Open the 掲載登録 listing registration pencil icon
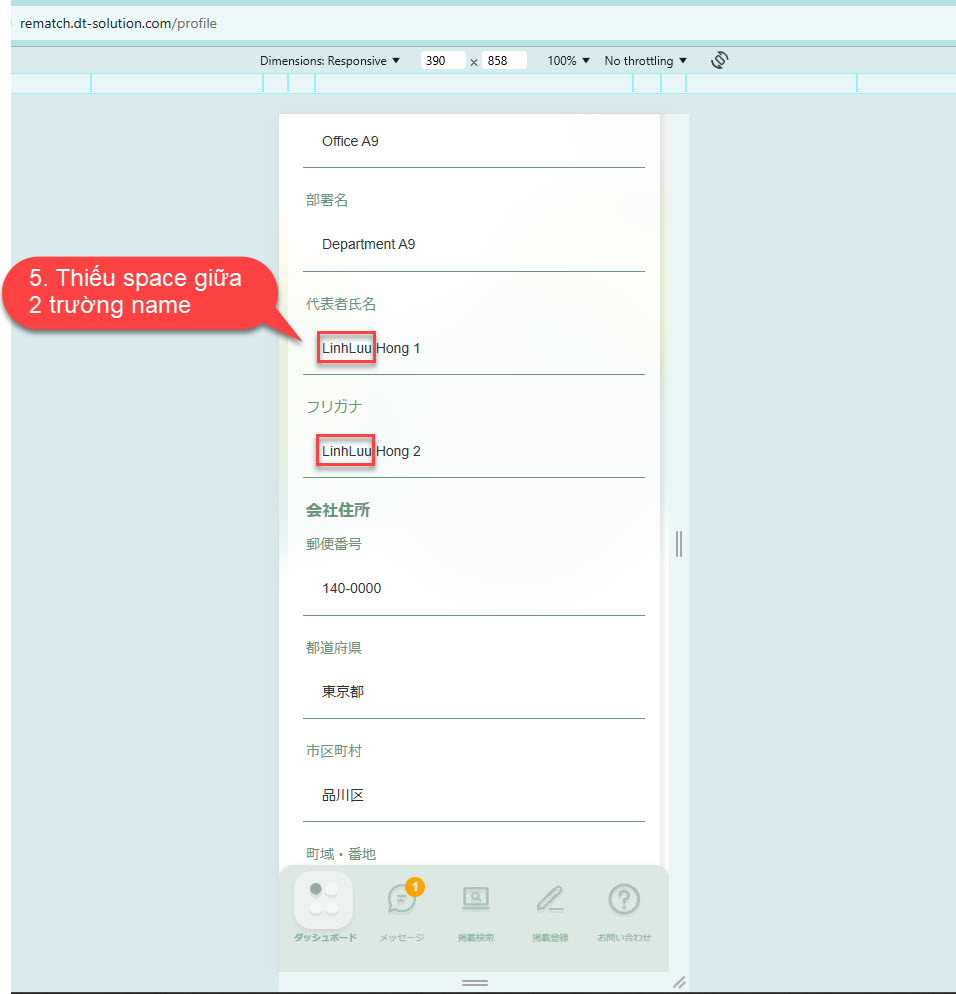Screen dimensions: 956x994 click(x=549, y=900)
